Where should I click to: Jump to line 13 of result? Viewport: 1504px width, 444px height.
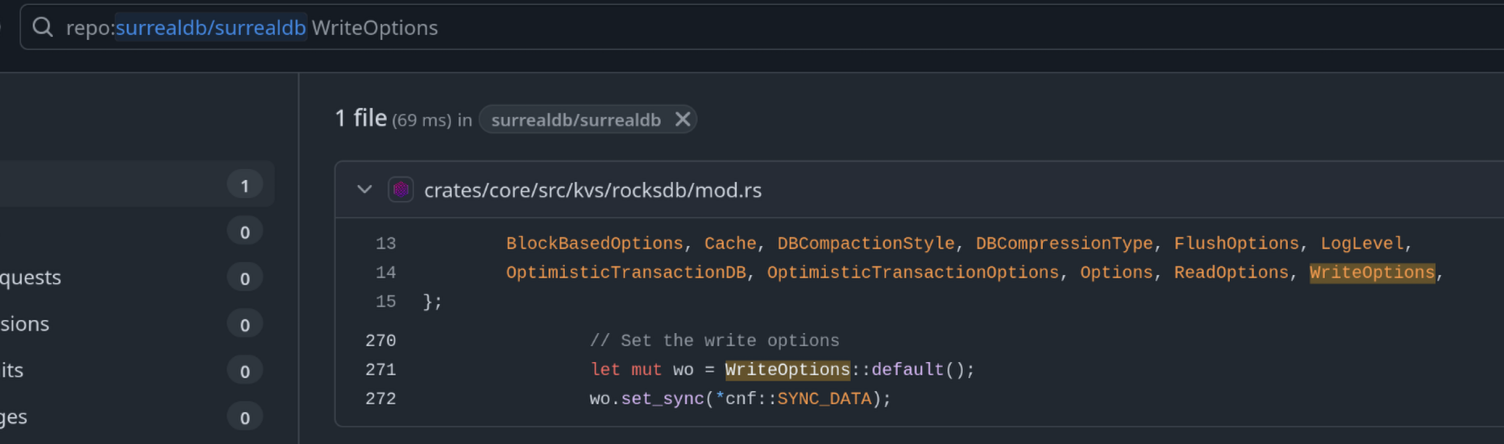pos(385,244)
